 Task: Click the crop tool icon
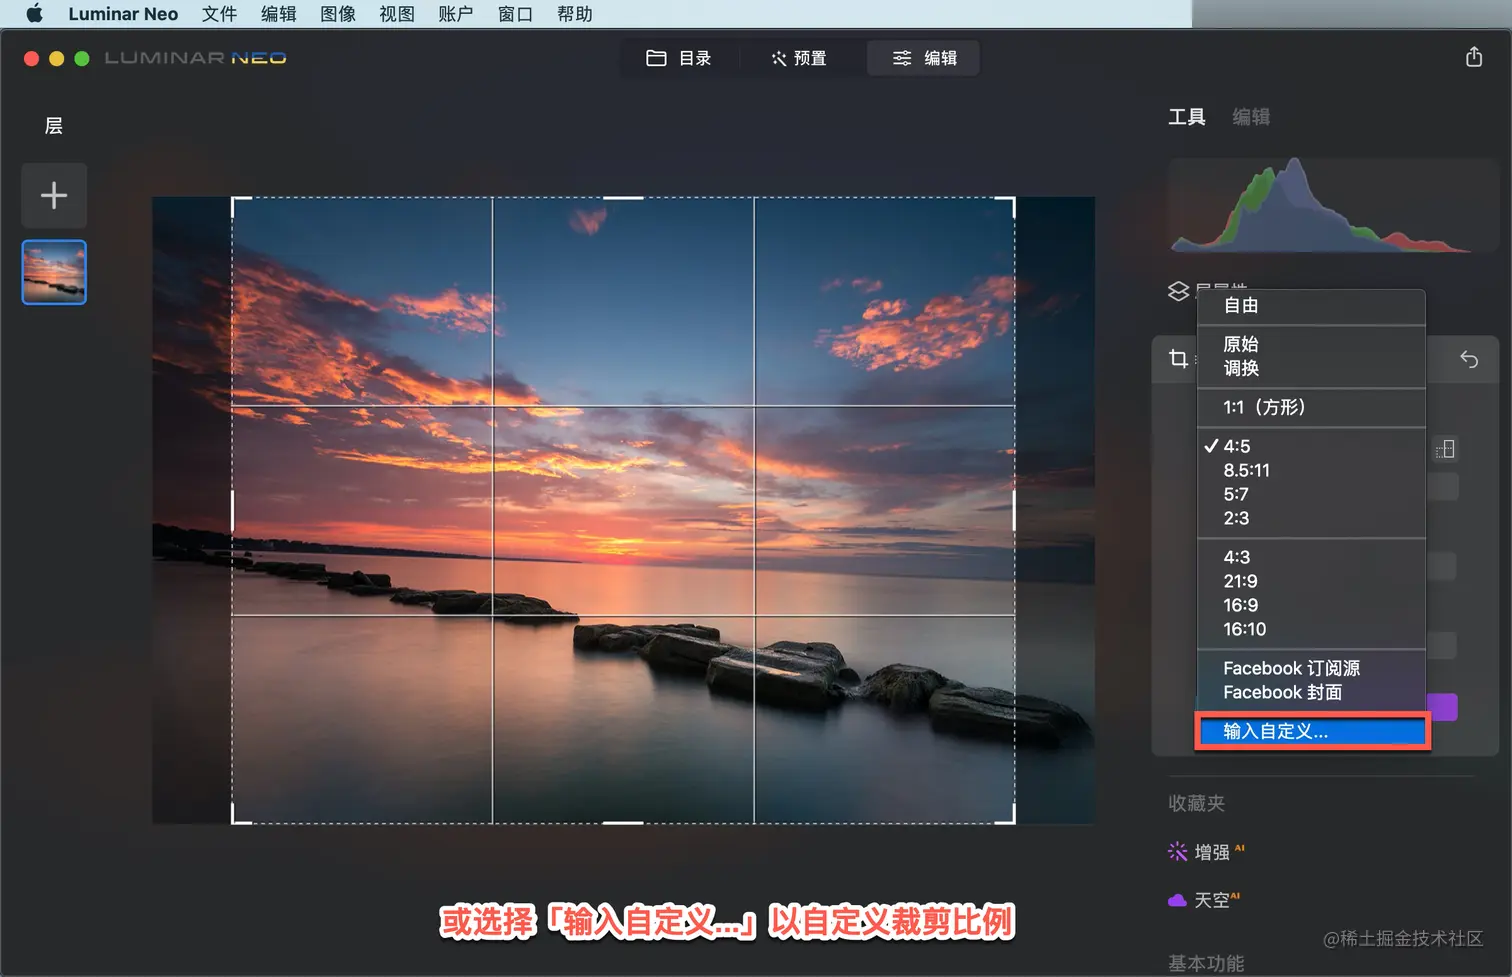pyautogui.click(x=1179, y=359)
